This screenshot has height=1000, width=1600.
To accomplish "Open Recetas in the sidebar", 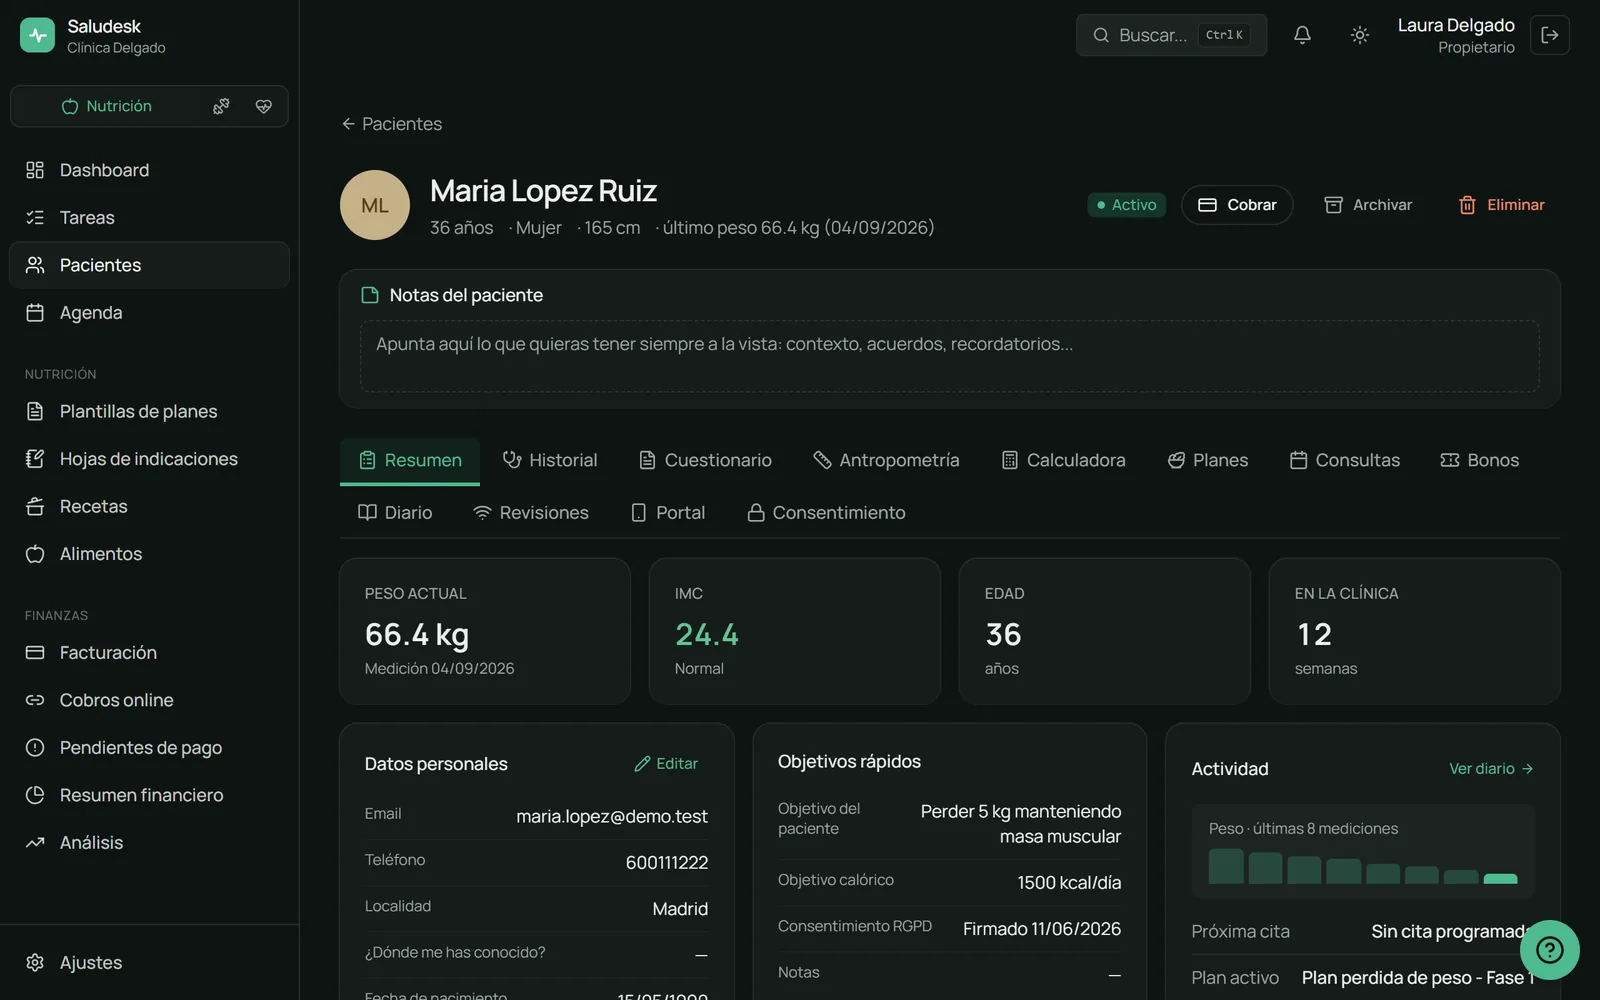I will tap(149, 506).
